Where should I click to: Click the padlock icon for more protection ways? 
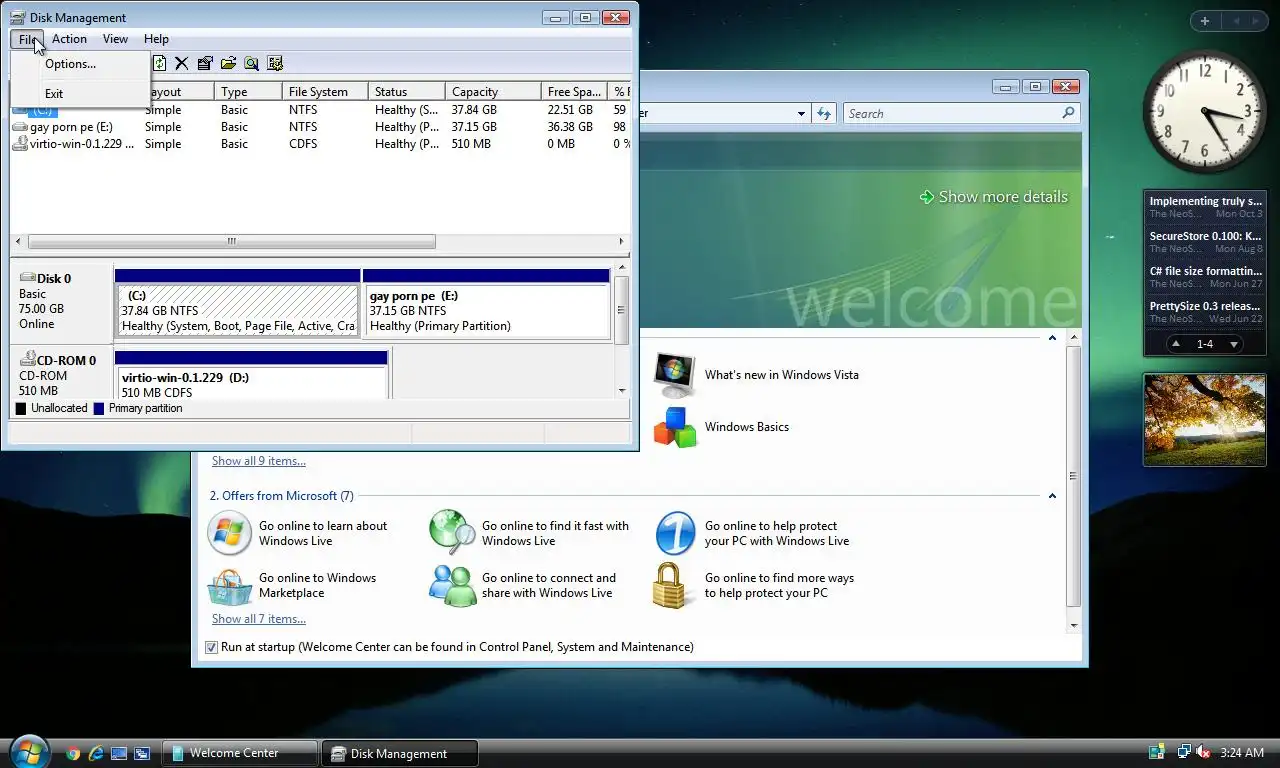coord(671,586)
